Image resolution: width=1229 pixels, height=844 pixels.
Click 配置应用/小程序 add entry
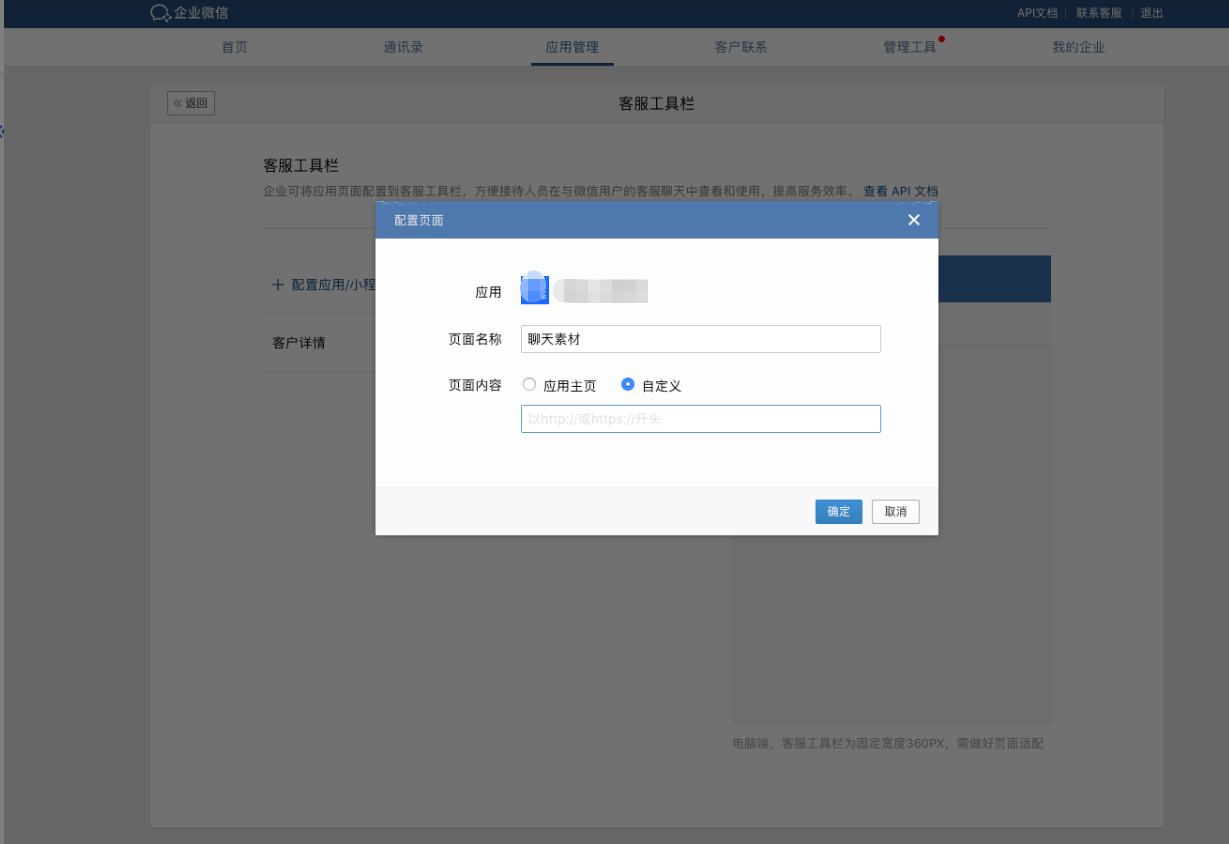324,285
